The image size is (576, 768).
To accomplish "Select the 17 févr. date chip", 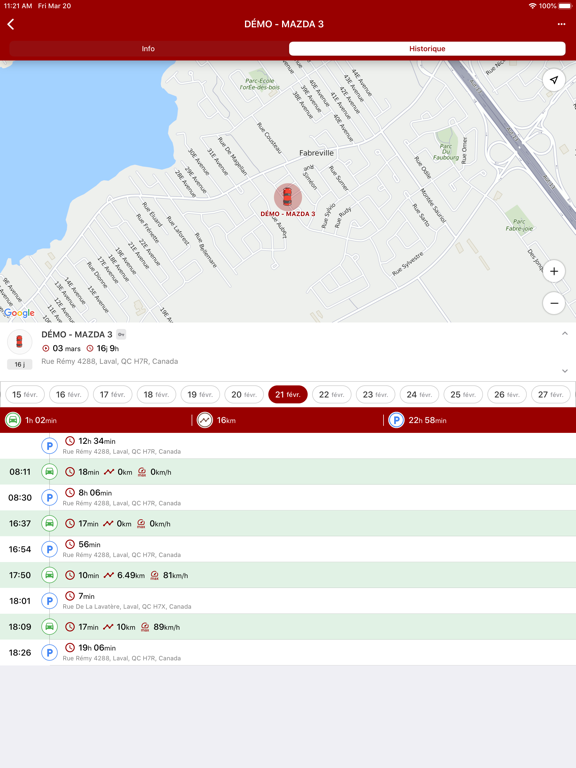I will point(113,394).
